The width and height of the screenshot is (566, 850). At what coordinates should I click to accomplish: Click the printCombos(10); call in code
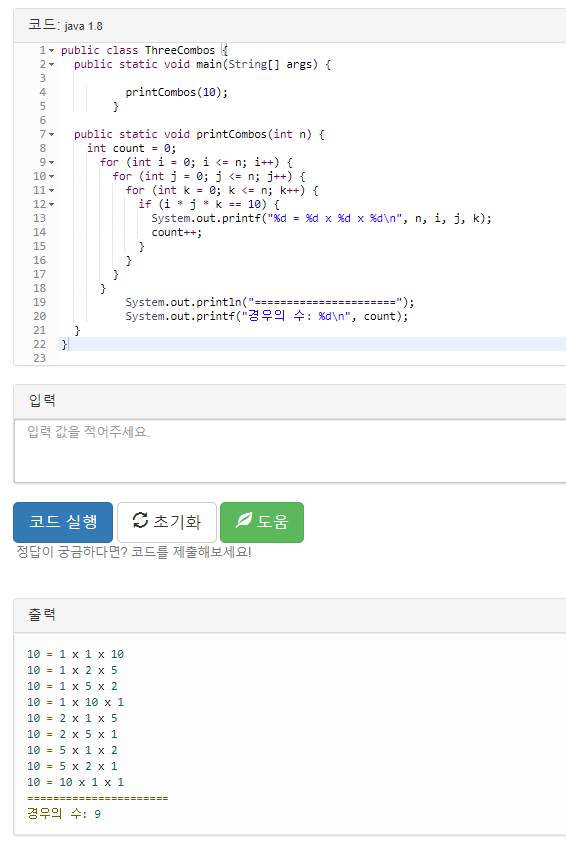point(177,92)
